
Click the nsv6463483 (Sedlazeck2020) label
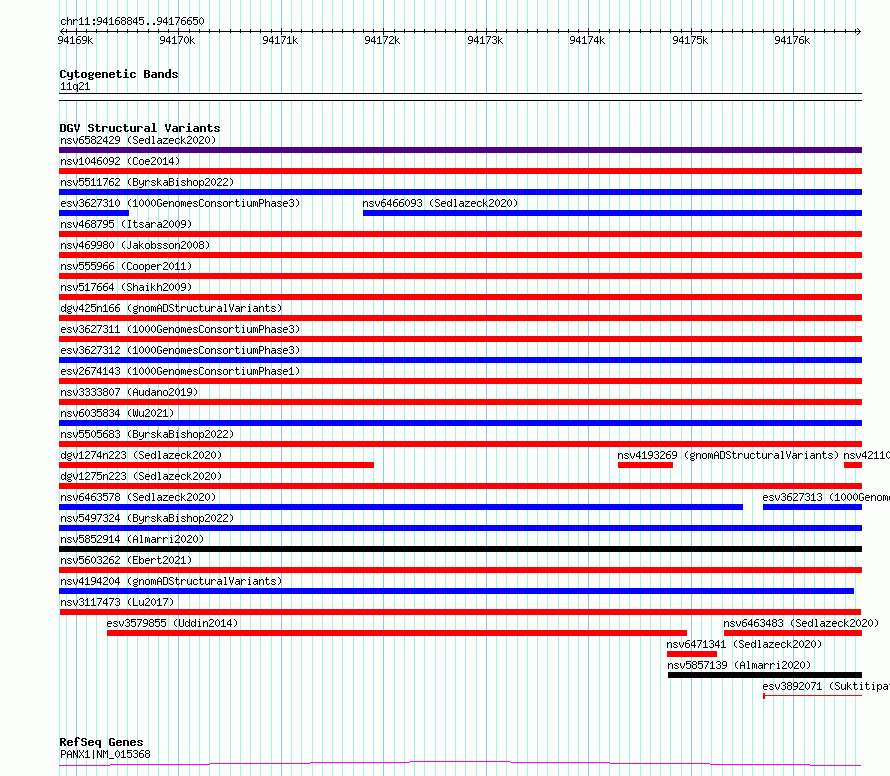click(801, 623)
